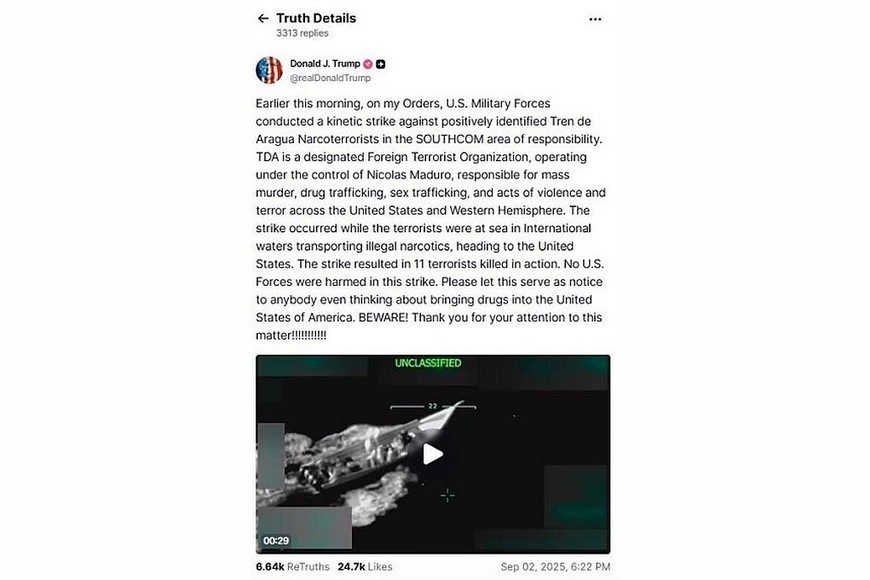Open the flag-themed profile avatar

point(269,70)
